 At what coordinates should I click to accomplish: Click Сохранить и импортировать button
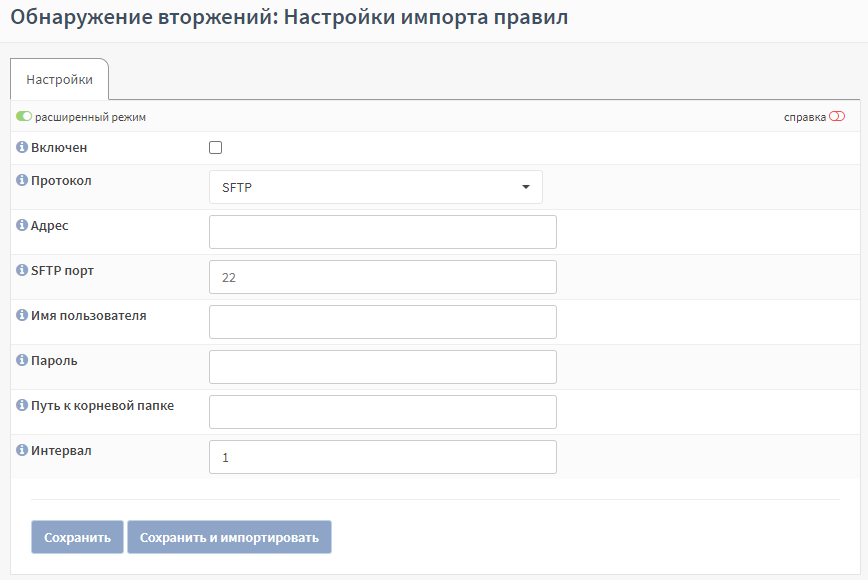pyautogui.click(x=229, y=537)
